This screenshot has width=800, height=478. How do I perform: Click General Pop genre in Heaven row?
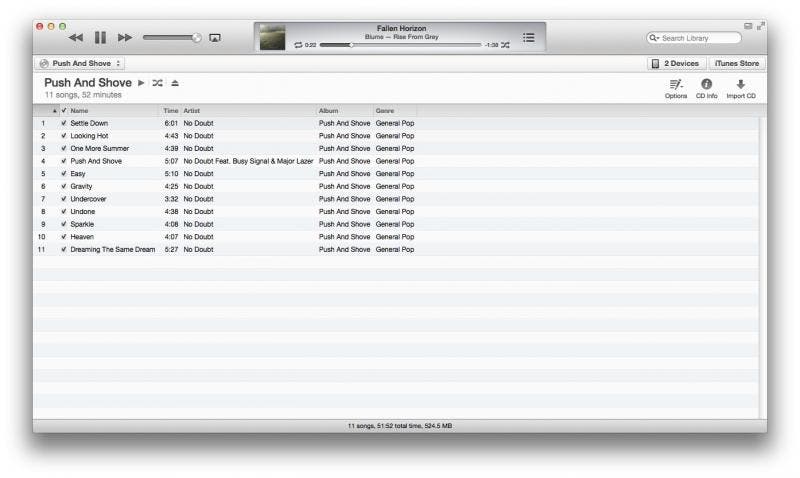(x=395, y=237)
